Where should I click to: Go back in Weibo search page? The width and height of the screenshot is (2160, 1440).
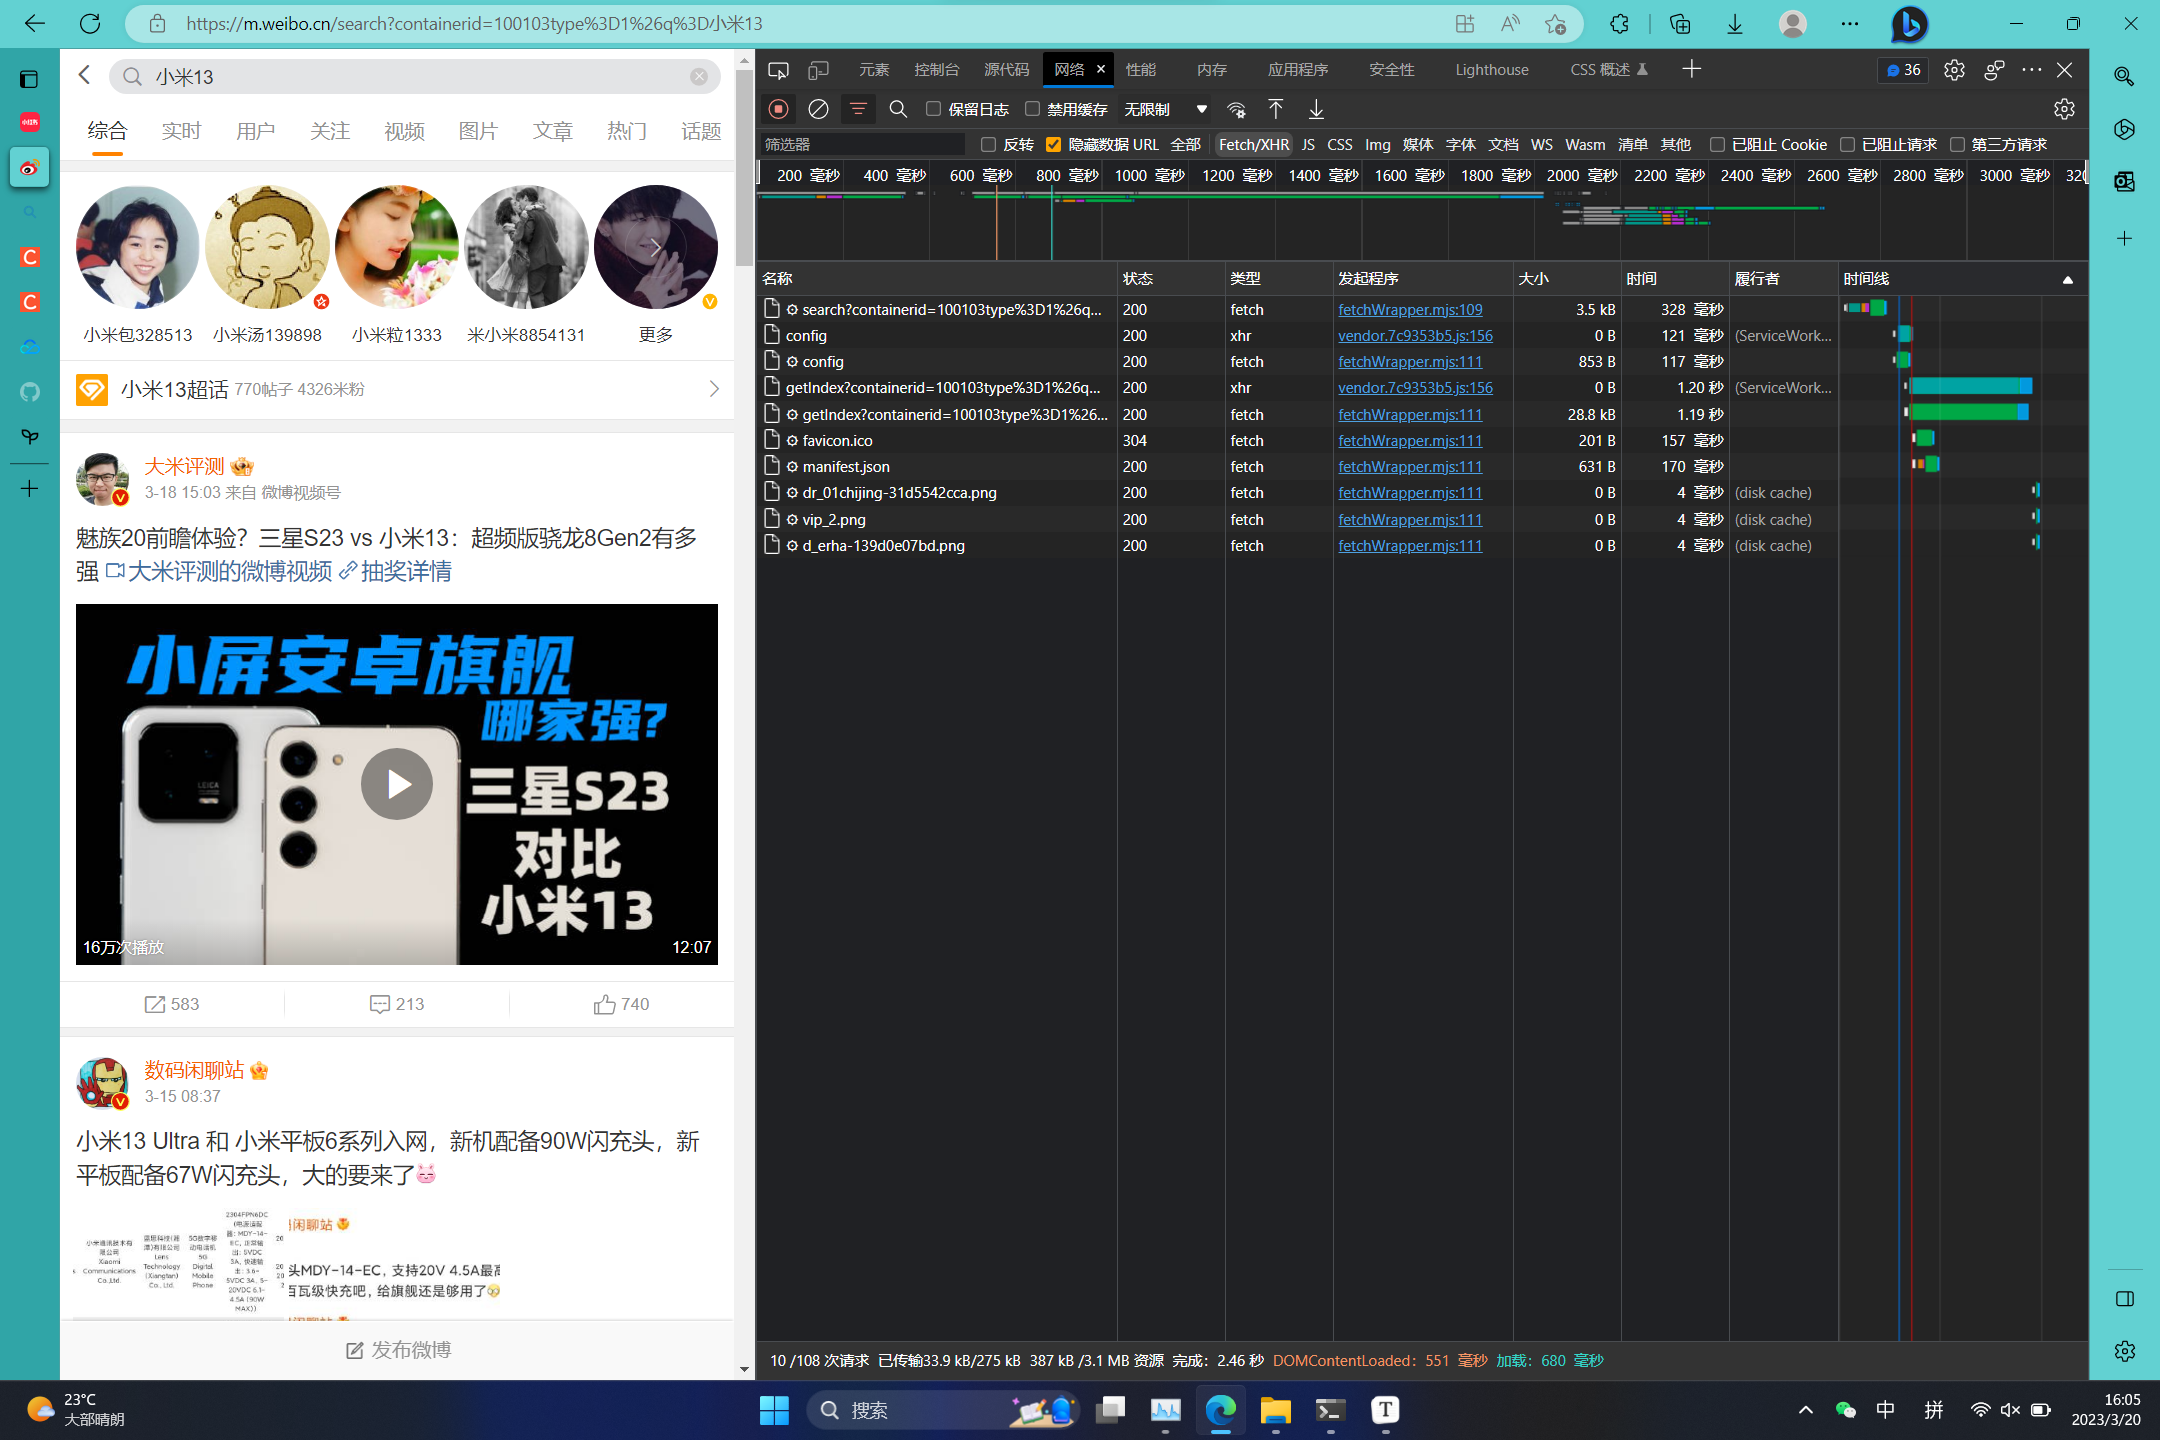[85, 75]
